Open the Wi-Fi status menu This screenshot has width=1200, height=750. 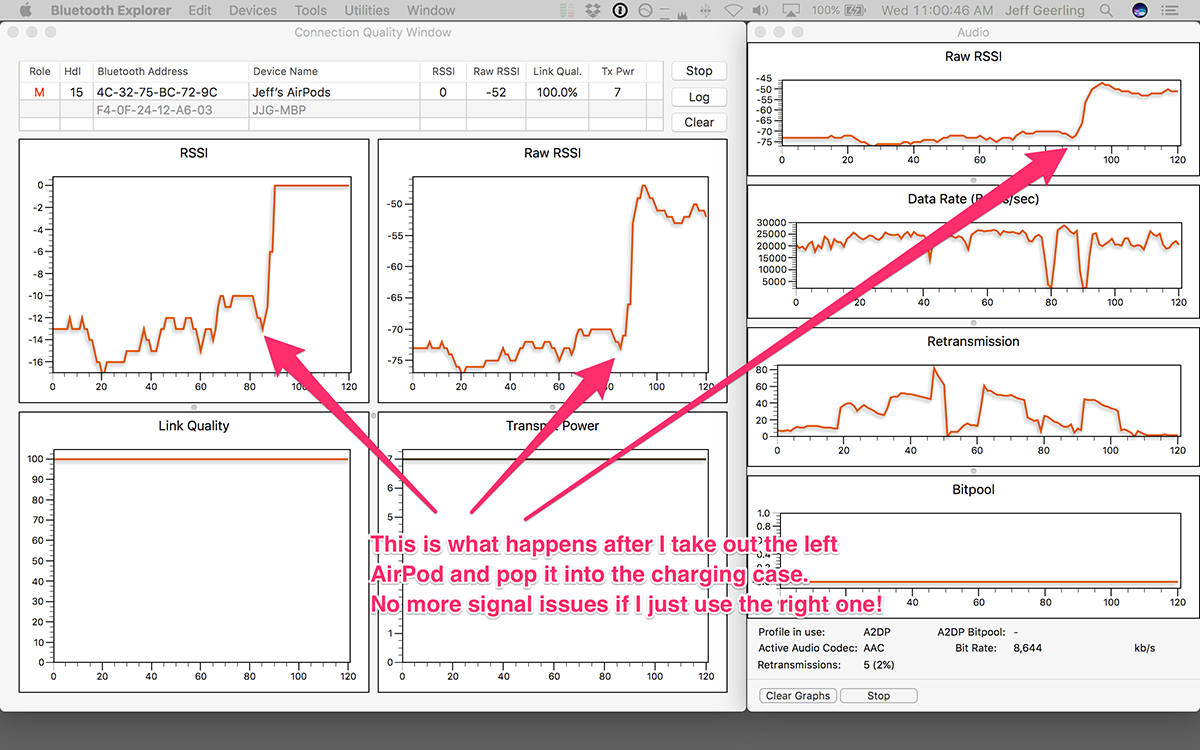[x=734, y=10]
